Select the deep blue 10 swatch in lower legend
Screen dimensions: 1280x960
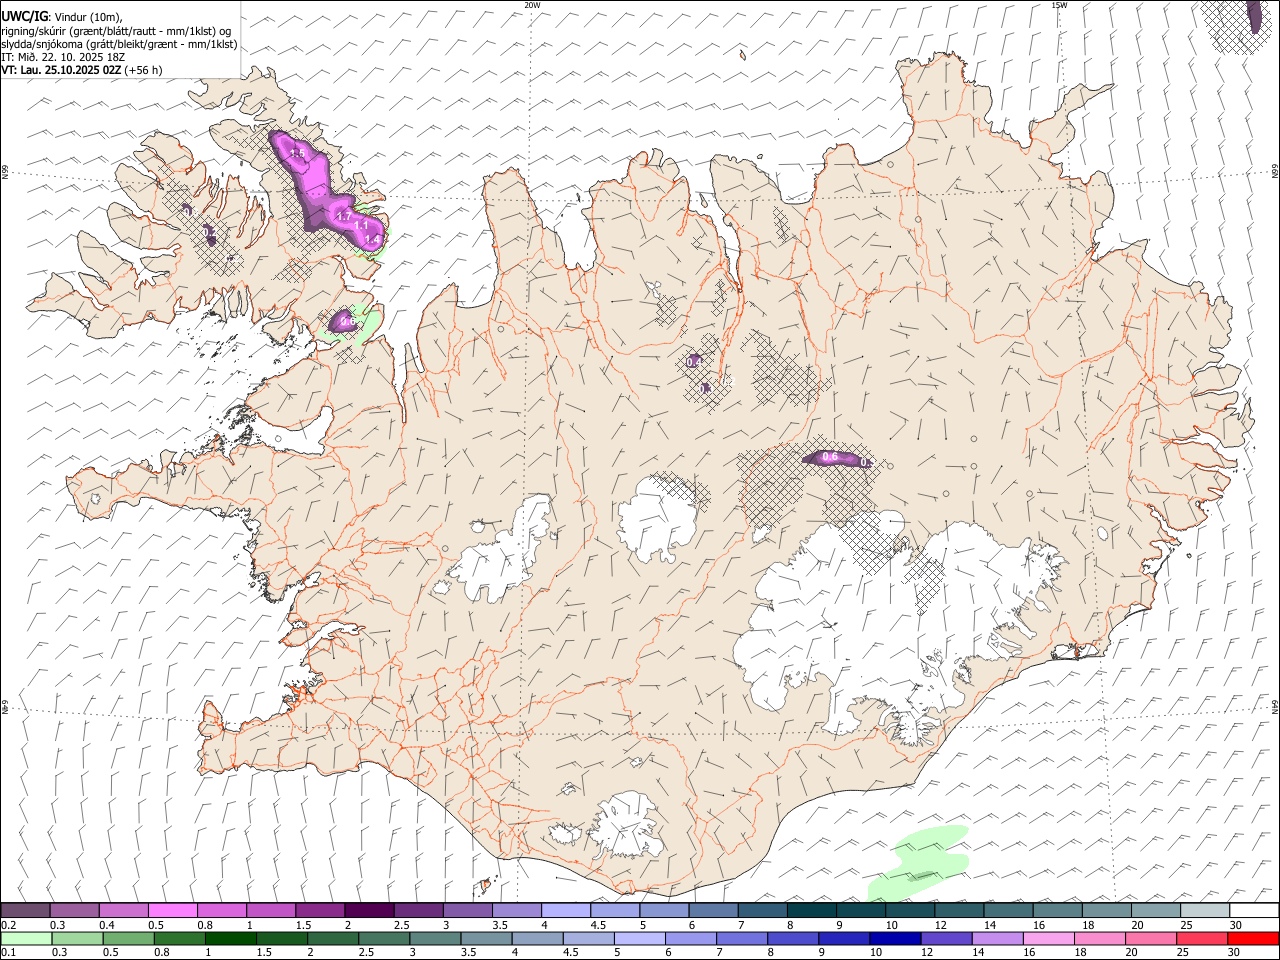coord(896,939)
